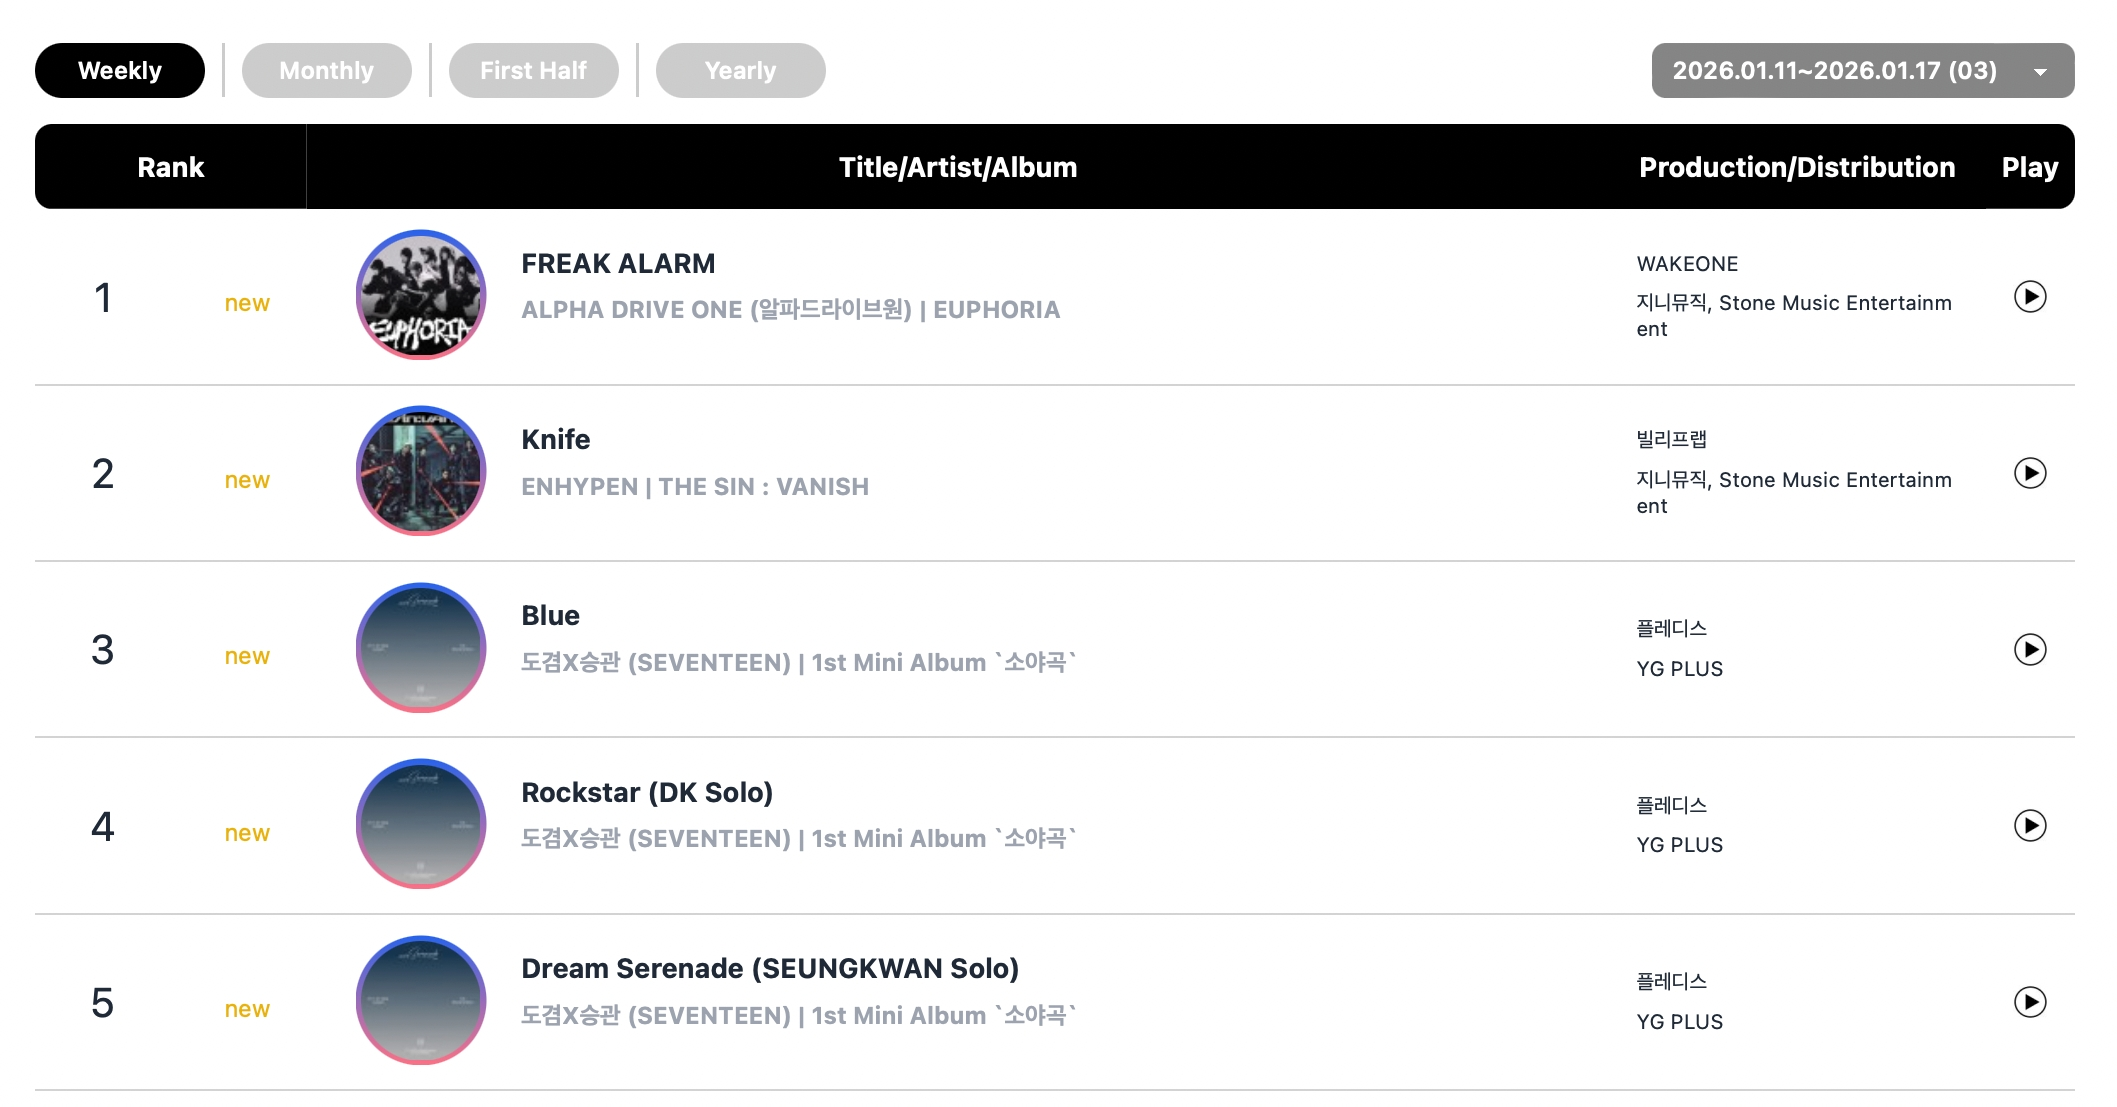Open the EUPHORIA album cover thumbnail

[421, 295]
